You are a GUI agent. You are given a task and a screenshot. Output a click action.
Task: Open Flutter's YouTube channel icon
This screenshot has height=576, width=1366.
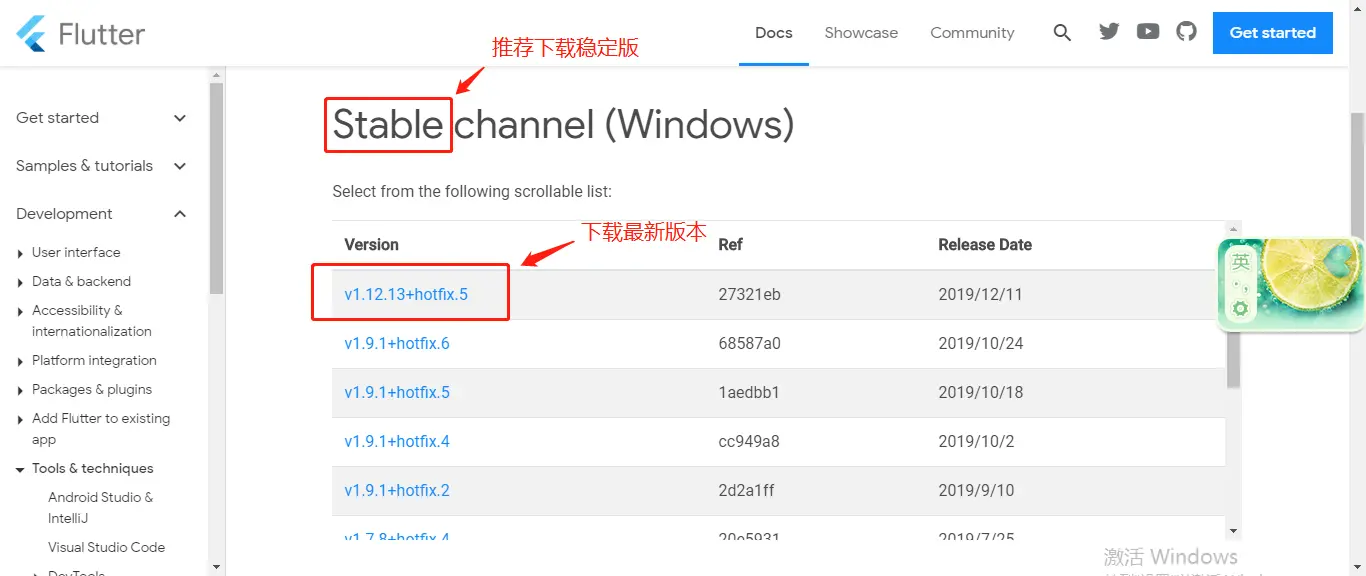pos(1148,32)
